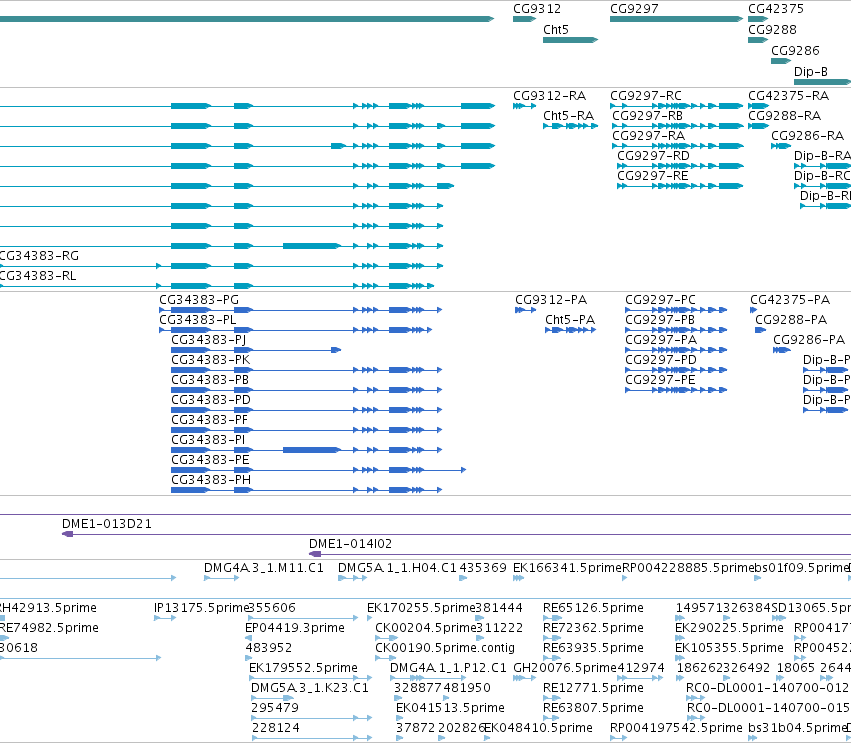Select protein CG34383-PI
The height and width of the screenshot is (743, 851).
208,440
